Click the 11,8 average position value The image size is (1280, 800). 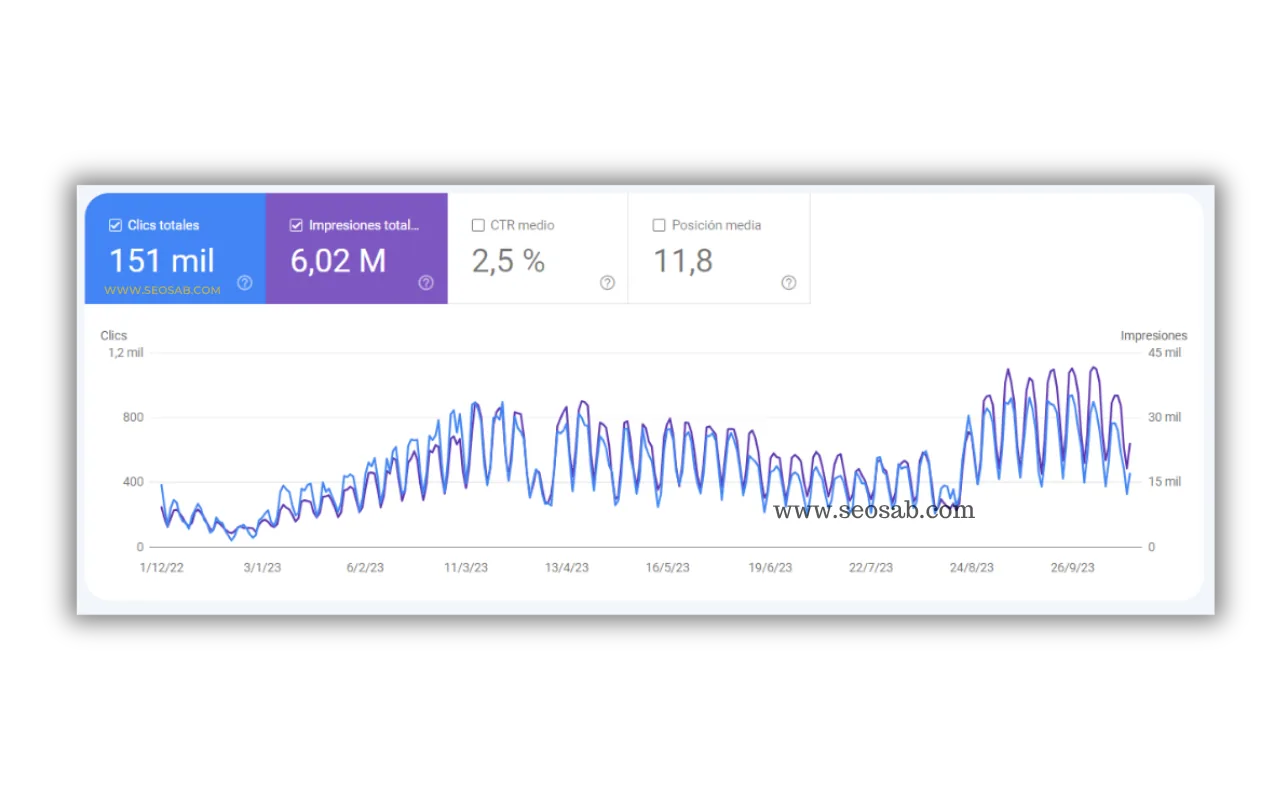pos(683,262)
